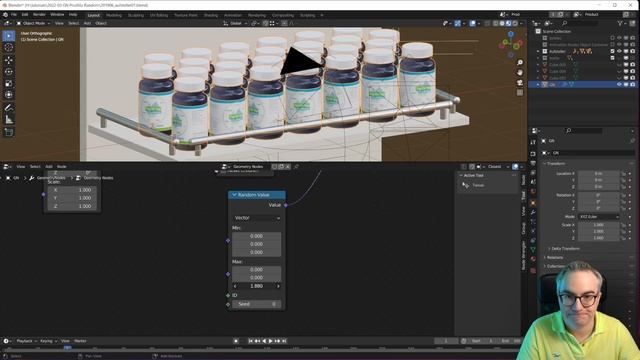This screenshot has height=360, width=640.
Task: Toggle the pin icon in node editor header
Action: point(297,167)
